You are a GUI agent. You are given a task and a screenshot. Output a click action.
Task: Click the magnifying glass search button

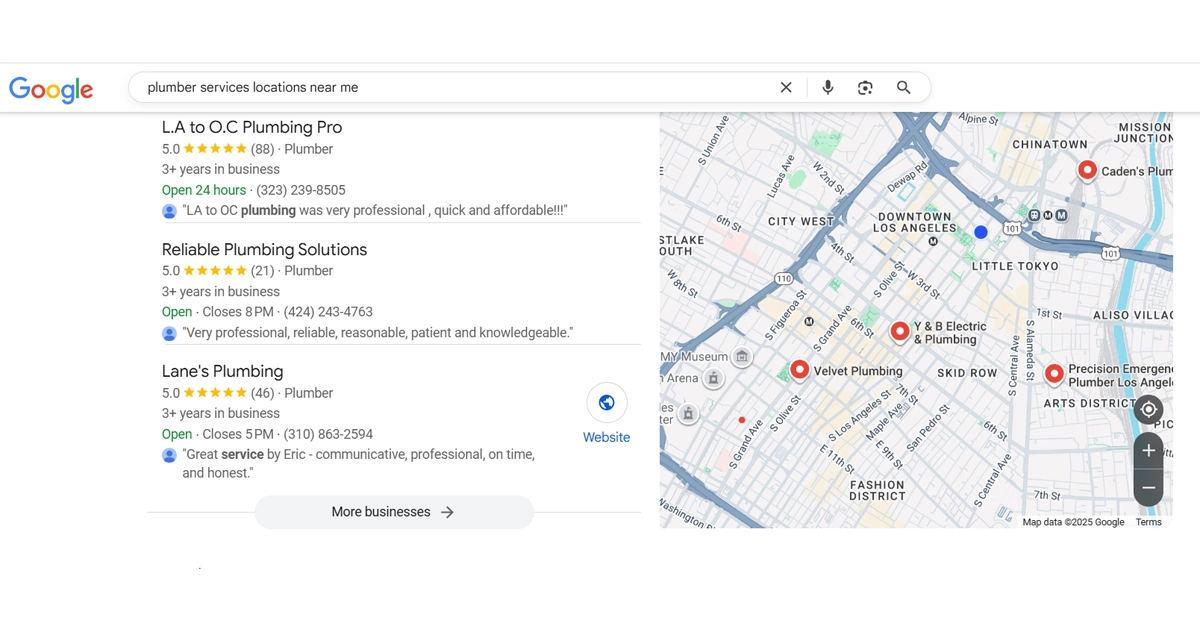coord(904,88)
